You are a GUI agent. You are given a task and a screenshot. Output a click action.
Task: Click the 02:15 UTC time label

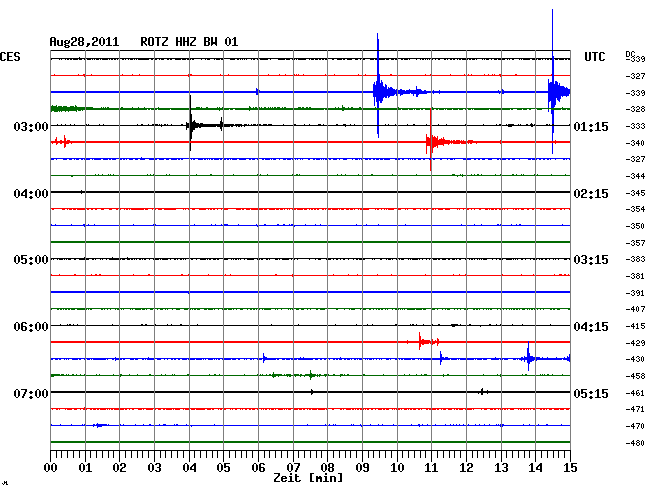591,194
